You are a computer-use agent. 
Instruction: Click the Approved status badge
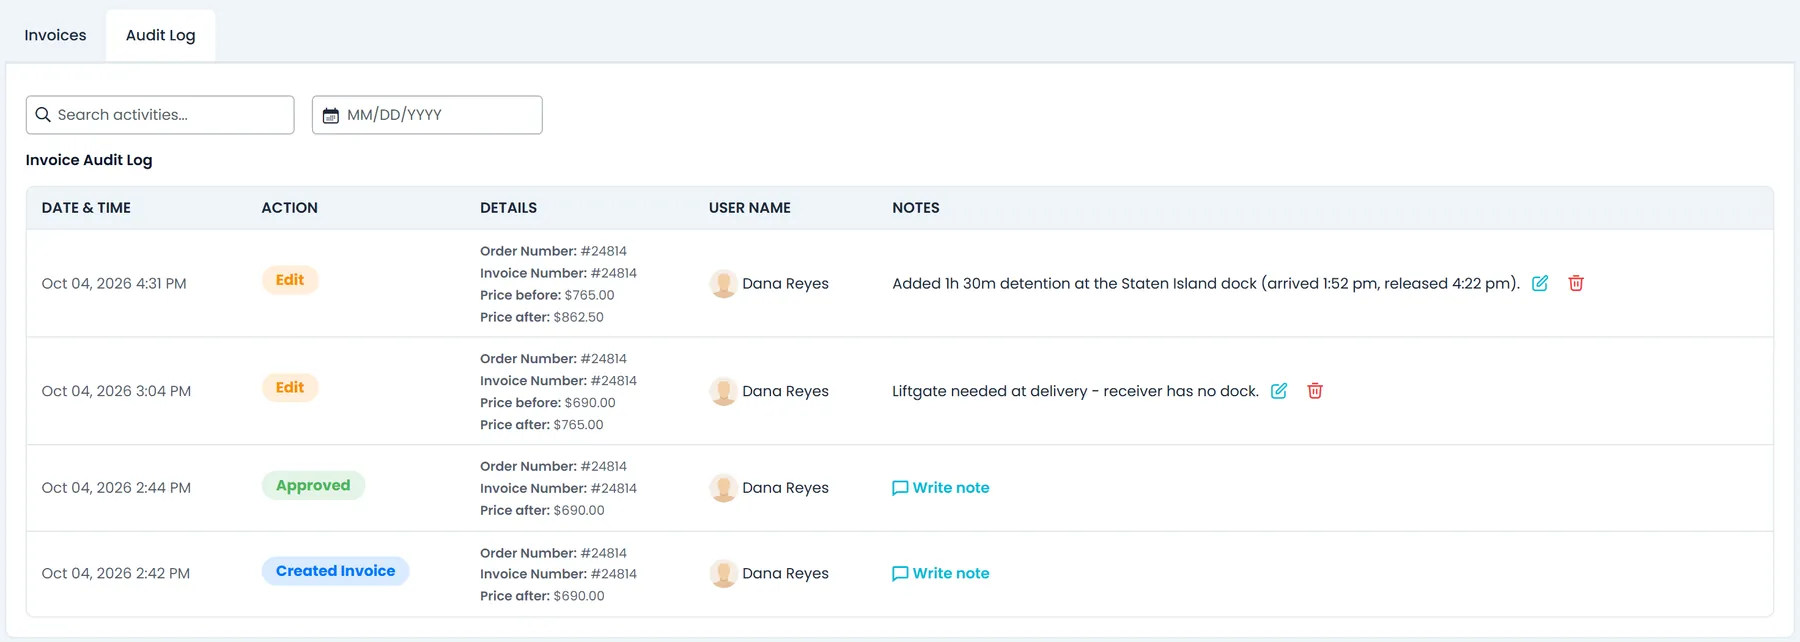point(313,485)
